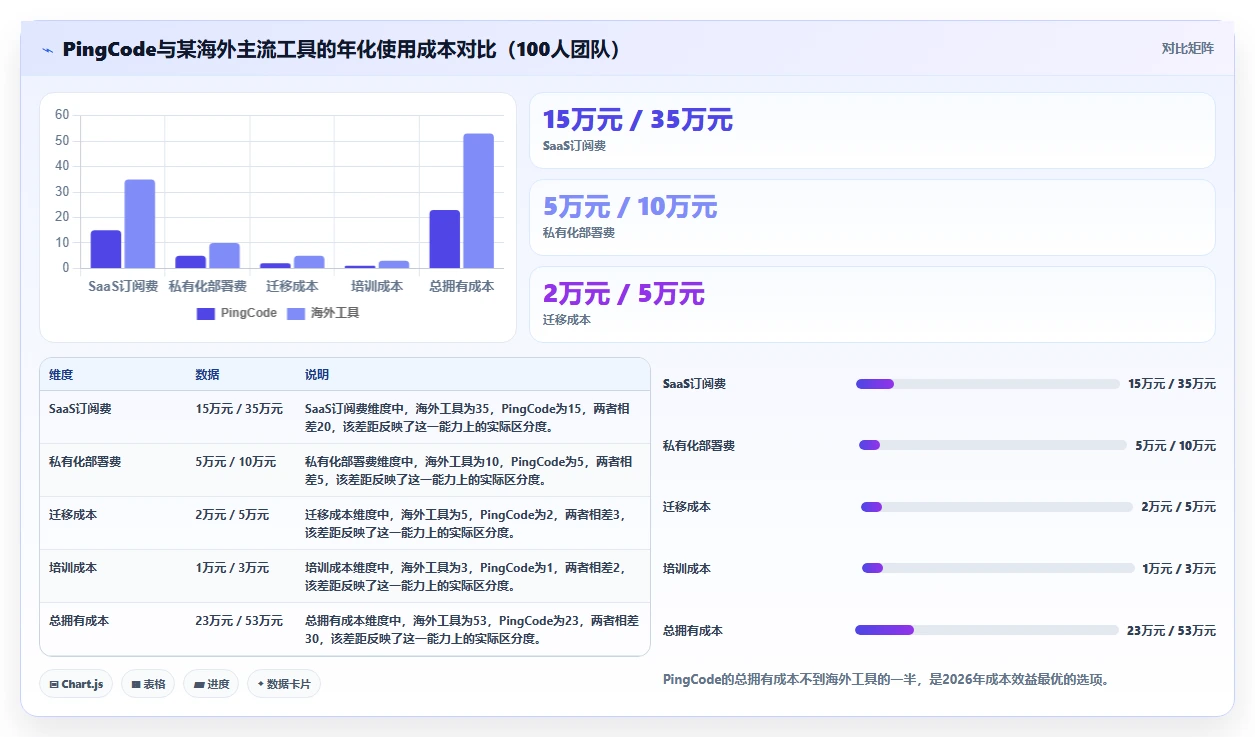Select the 私有化部署费 table row cell
1255x737 pixels.
(x=85, y=462)
